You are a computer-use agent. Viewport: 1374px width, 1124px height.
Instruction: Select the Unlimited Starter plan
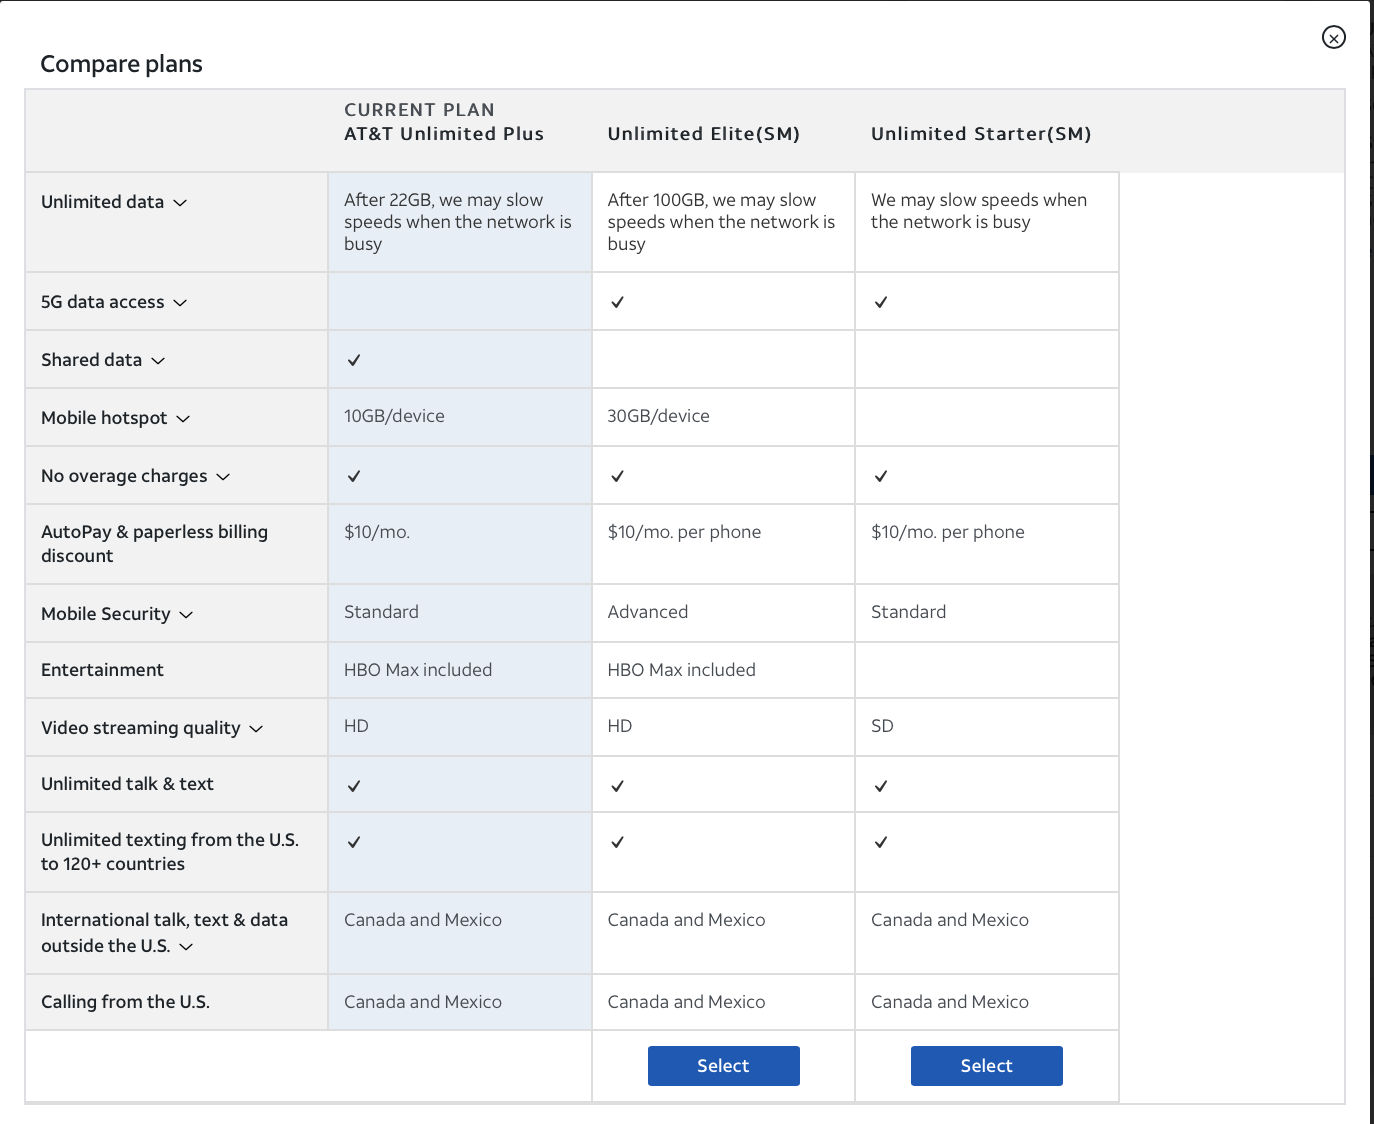click(986, 1066)
